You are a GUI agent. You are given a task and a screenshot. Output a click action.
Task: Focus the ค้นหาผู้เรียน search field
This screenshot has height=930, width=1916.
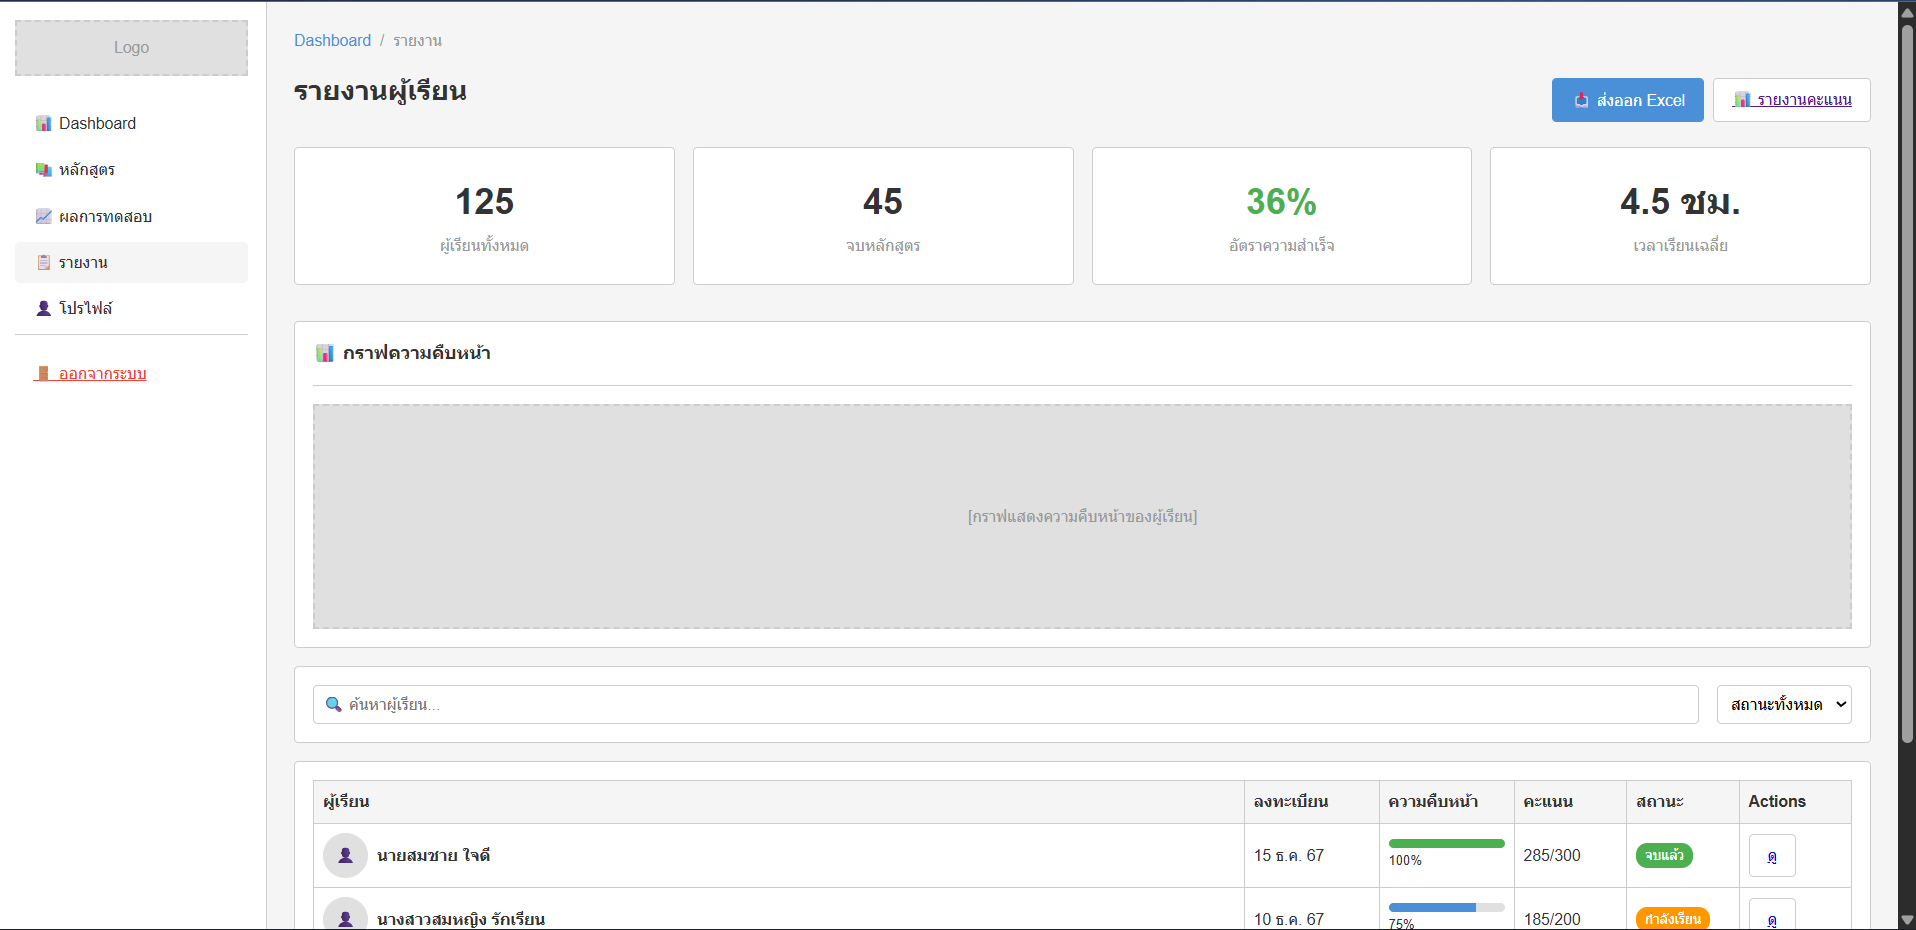(x=1018, y=704)
